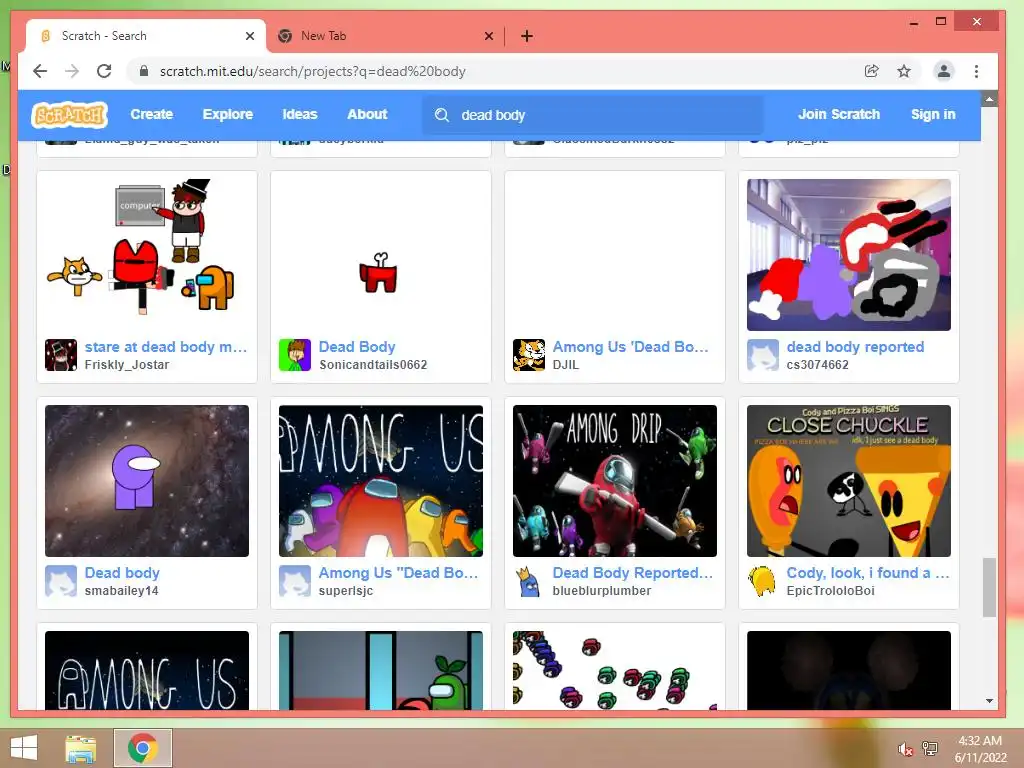
Task: Share this page icon
Action: (871, 71)
